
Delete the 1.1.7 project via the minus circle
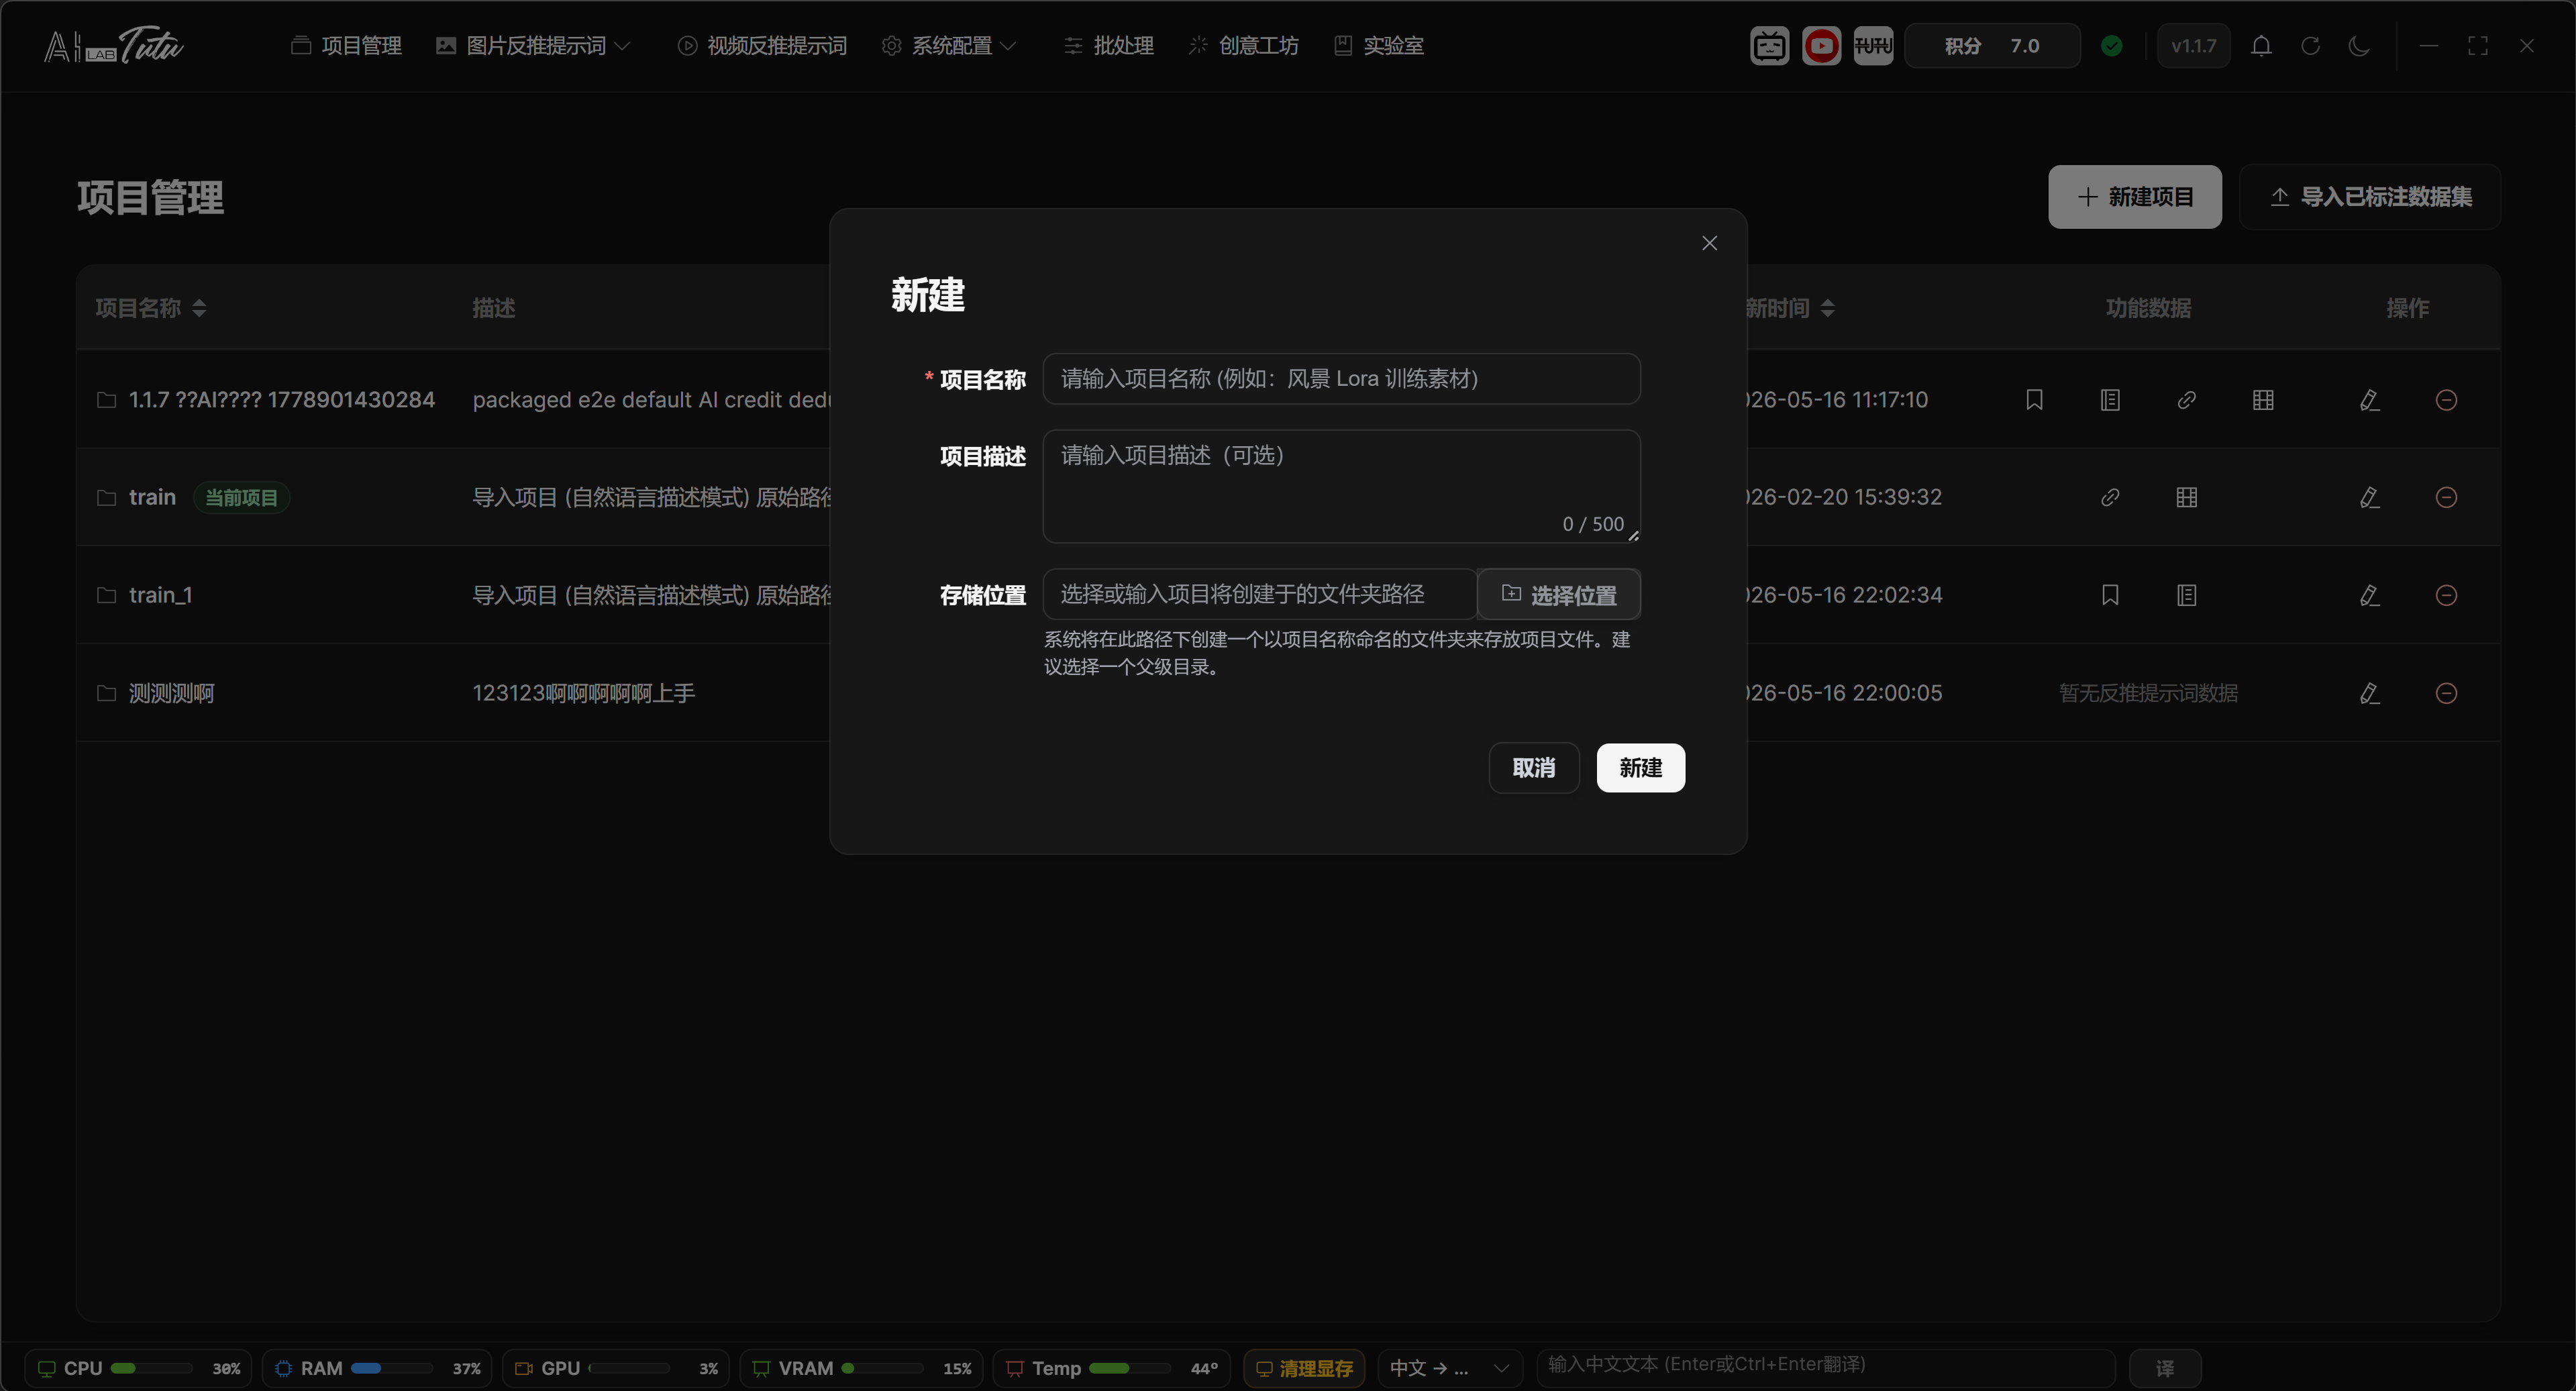pos(2446,400)
